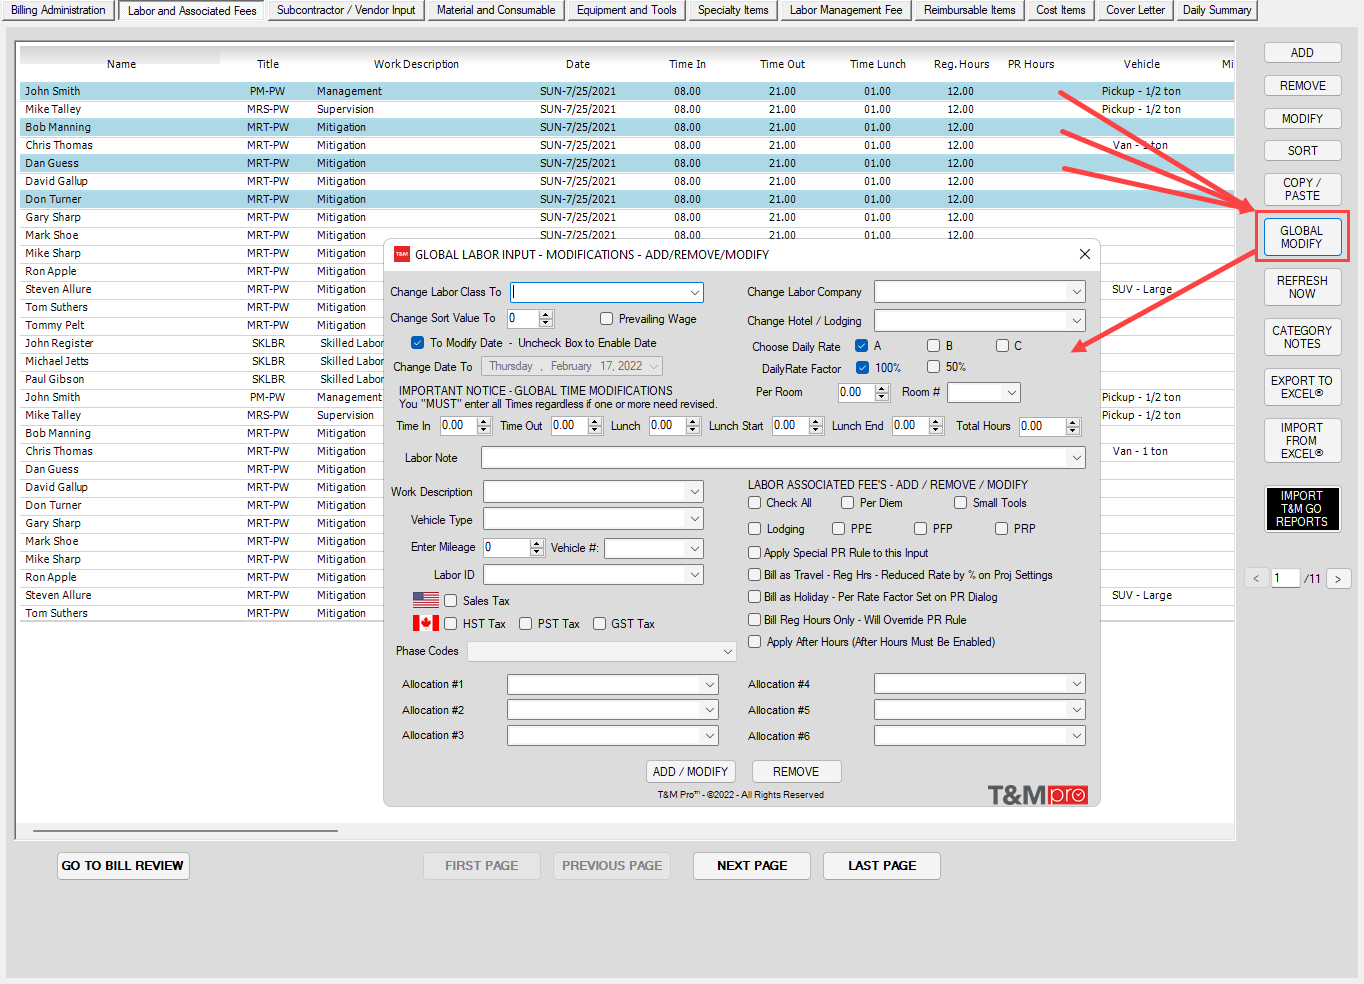Click the Canadian flag icon beside HST Tax
Image resolution: width=1364 pixels, height=984 pixels.
[426, 623]
